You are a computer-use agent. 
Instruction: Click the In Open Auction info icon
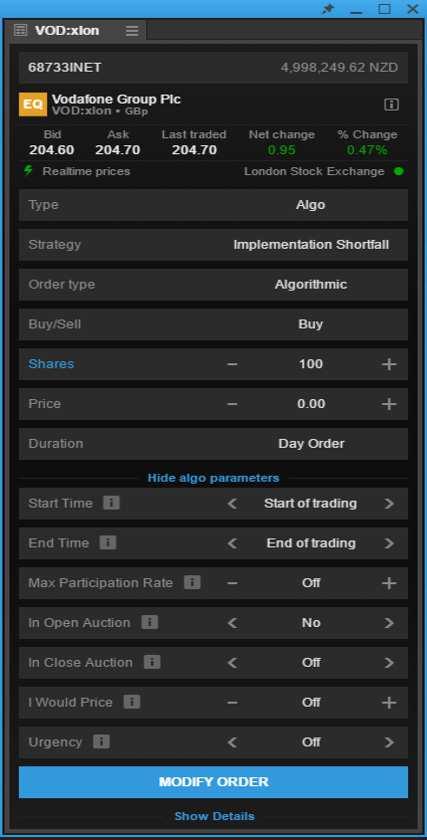coord(149,622)
